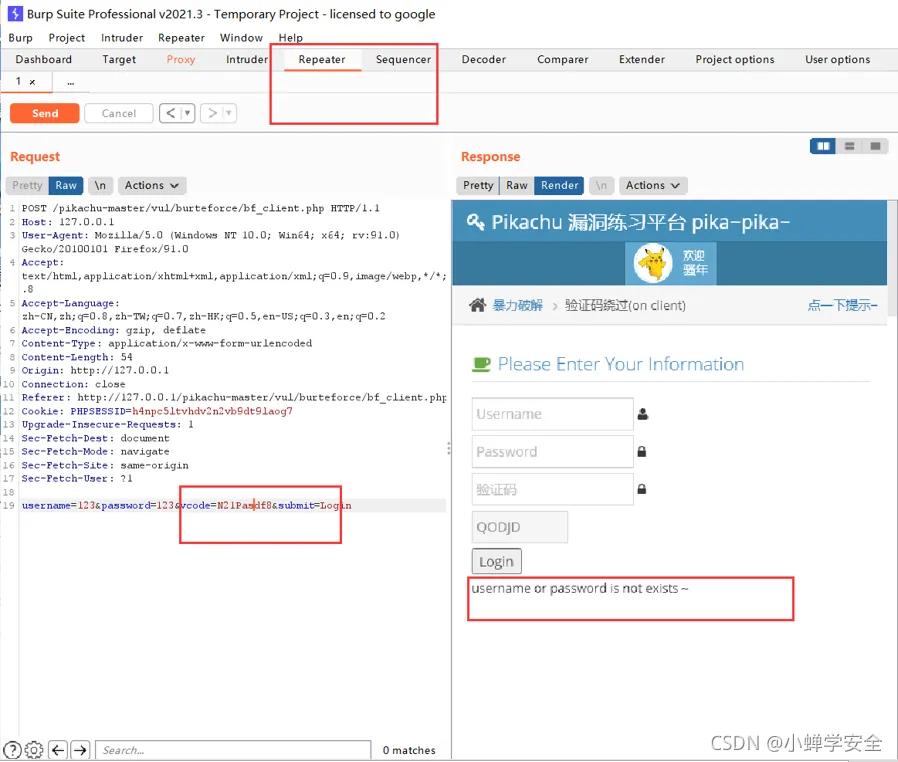Click the home icon in the breadcrumb
Screen dimensions: 898x762
478,305
